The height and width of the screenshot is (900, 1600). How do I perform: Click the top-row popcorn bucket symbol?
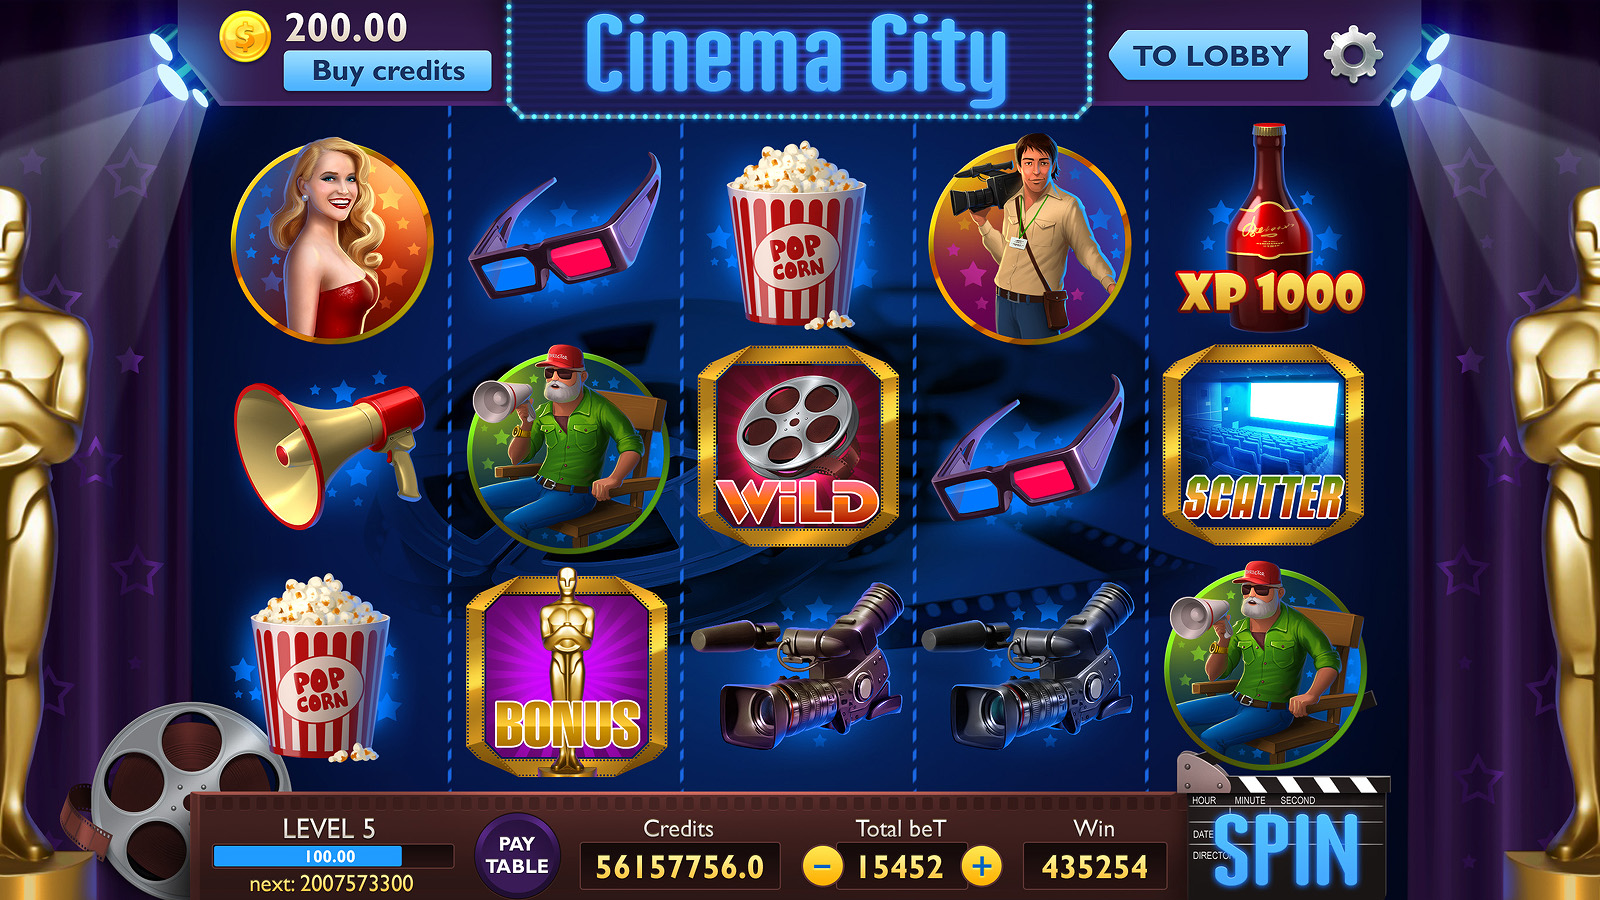(796, 236)
